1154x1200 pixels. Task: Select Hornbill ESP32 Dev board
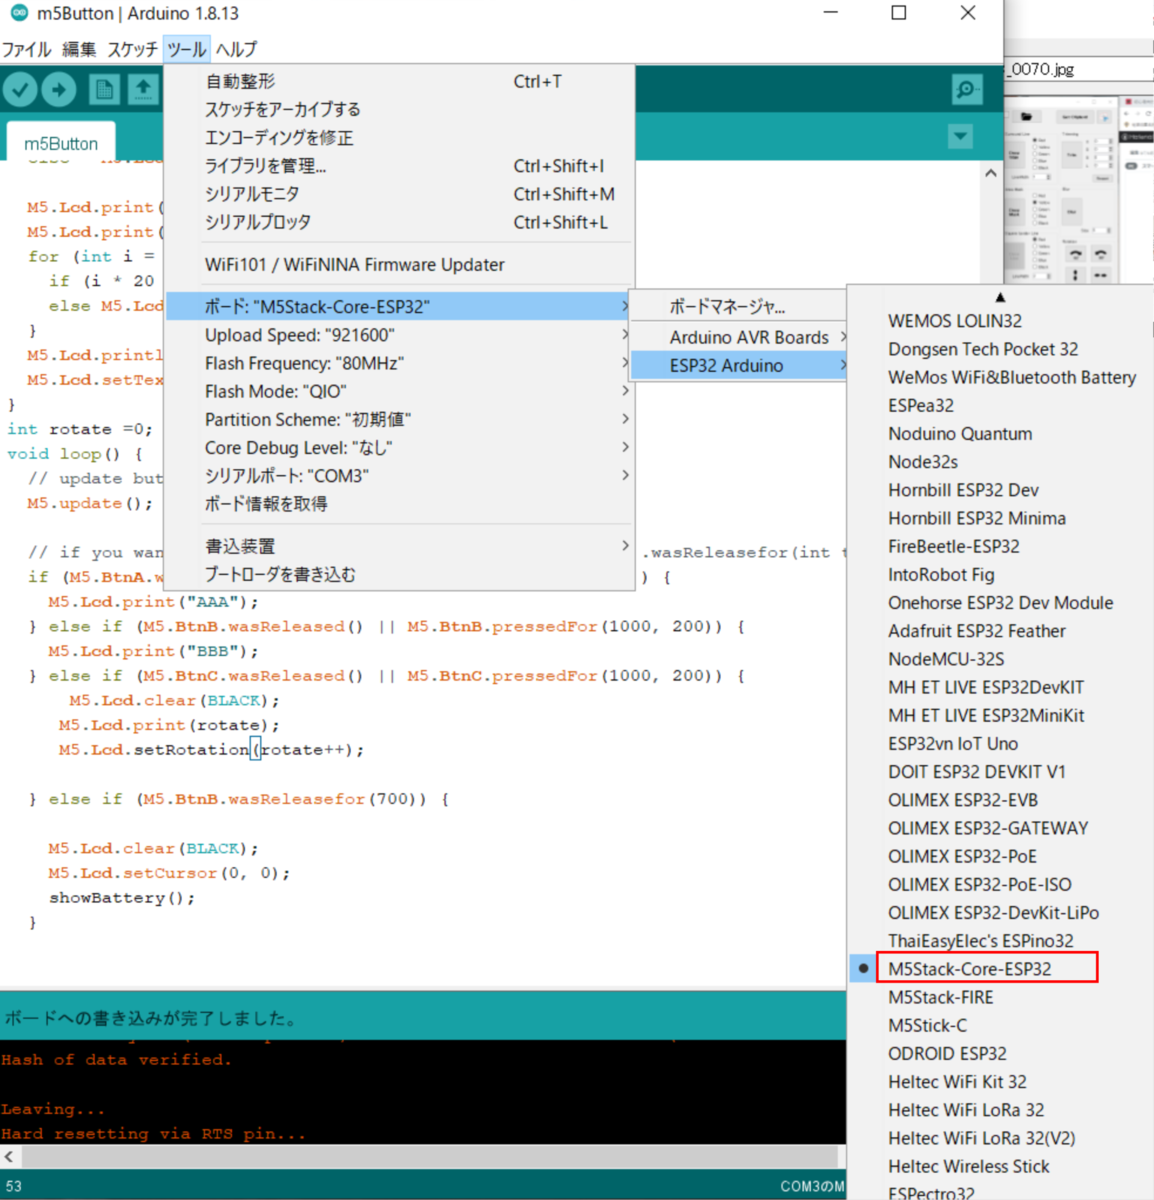(x=1000, y=490)
